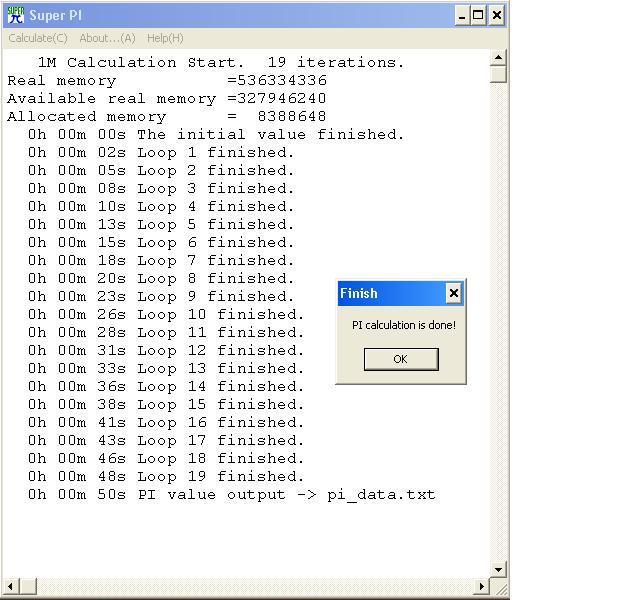Click the 'Loop 8 finished.' line

click(x=161, y=278)
